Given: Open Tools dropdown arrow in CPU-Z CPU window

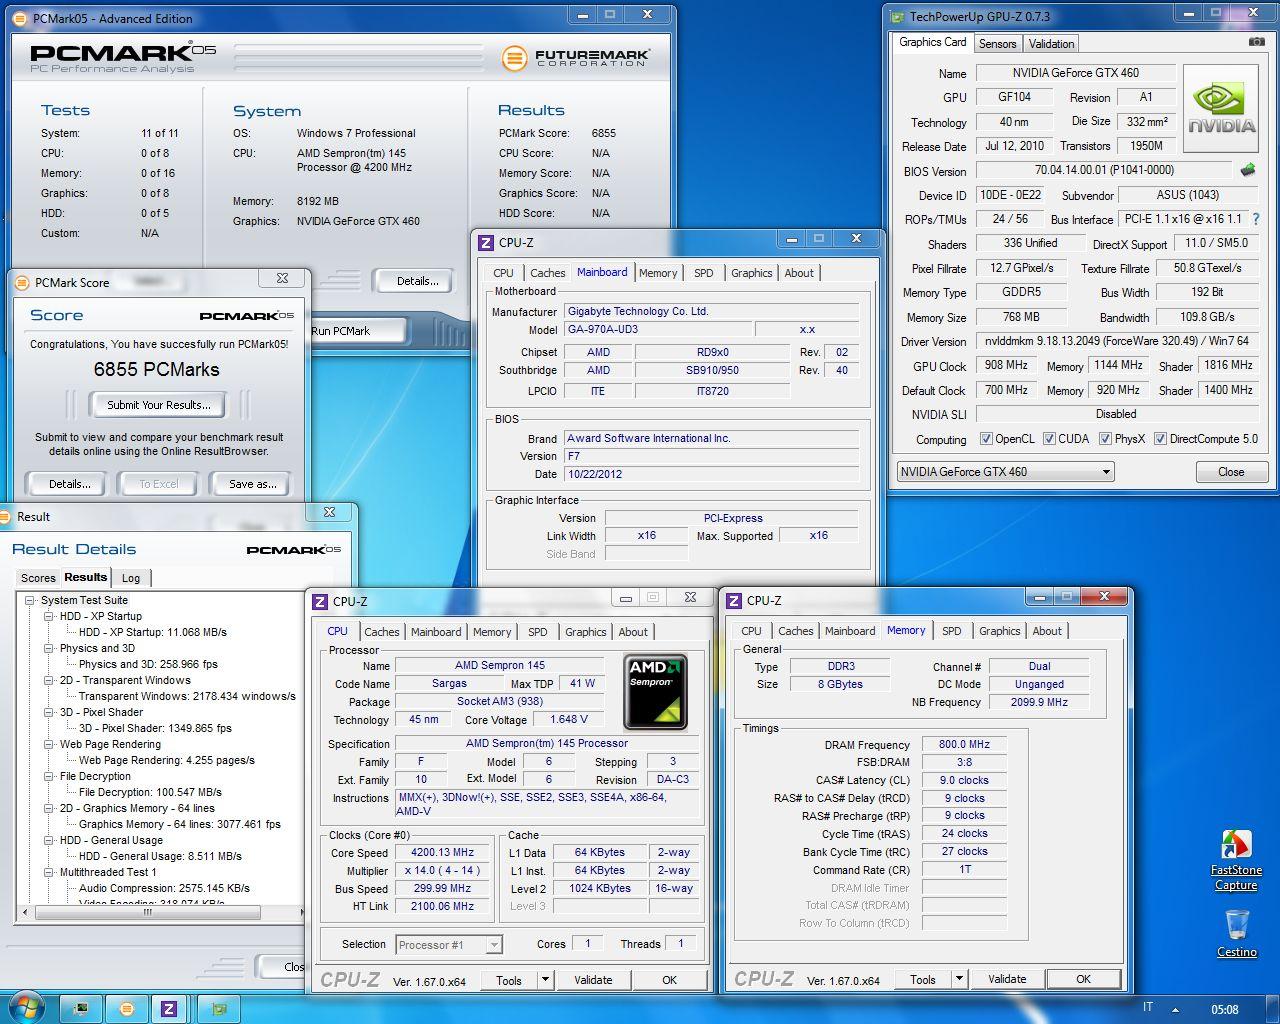Looking at the screenshot, I should 545,980.
